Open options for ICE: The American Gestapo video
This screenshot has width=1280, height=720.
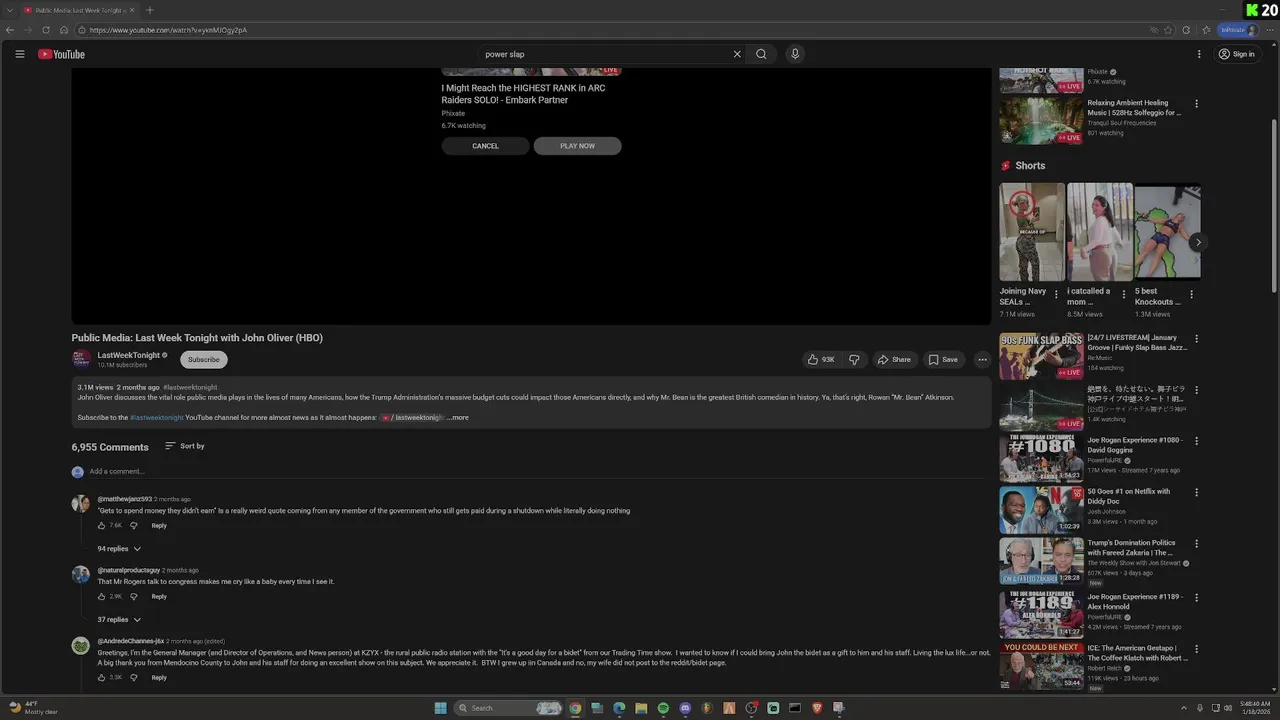1196,649
